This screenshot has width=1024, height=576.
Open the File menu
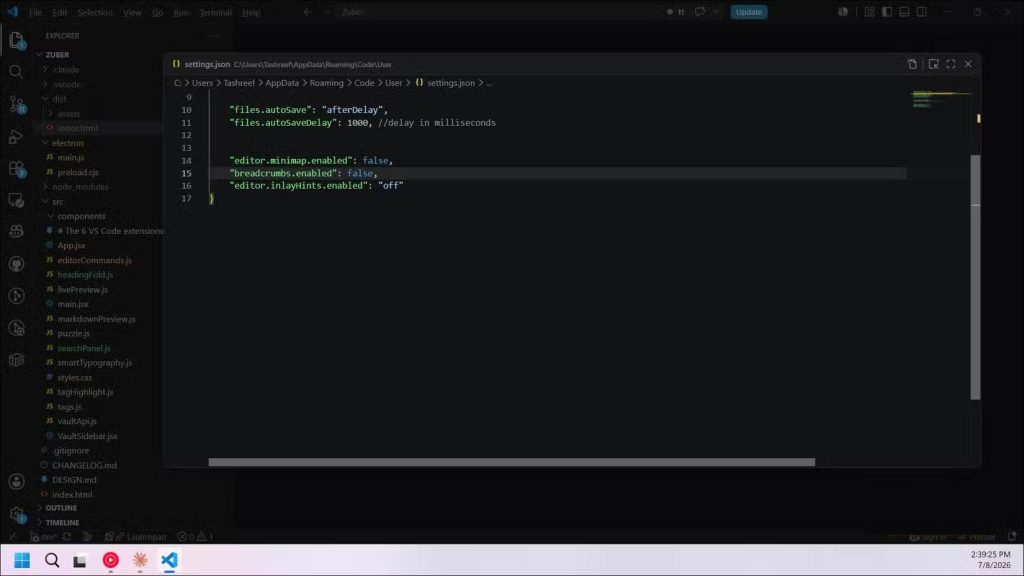pyautogui.click(x=35, y=12)
